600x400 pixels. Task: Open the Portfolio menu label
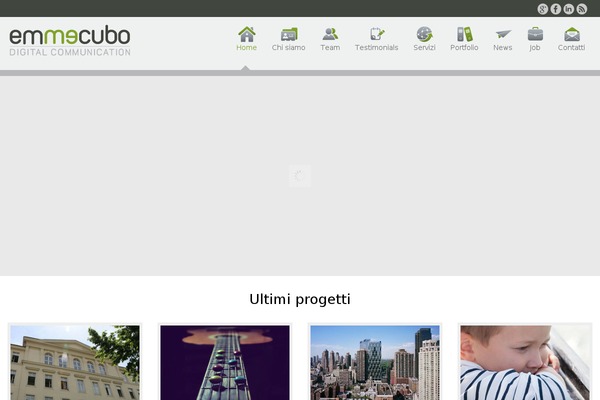[464, 47]
